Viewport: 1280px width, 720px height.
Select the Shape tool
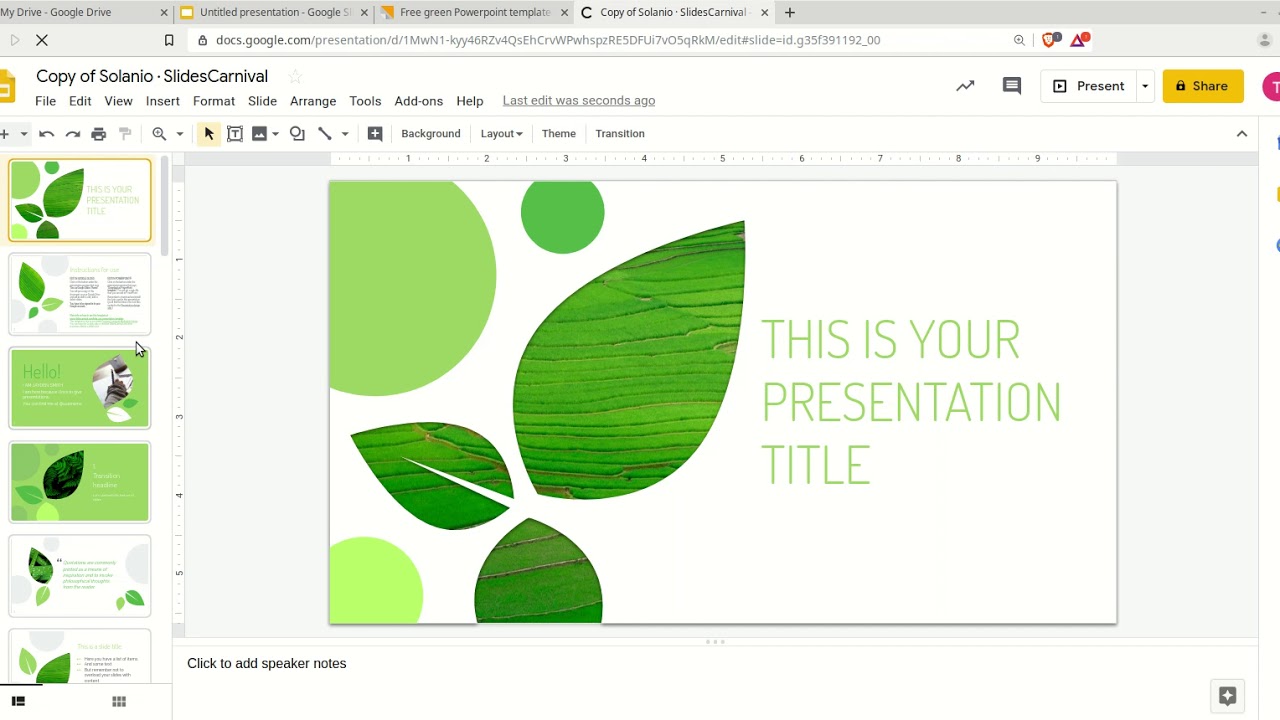tap(297, 134)
